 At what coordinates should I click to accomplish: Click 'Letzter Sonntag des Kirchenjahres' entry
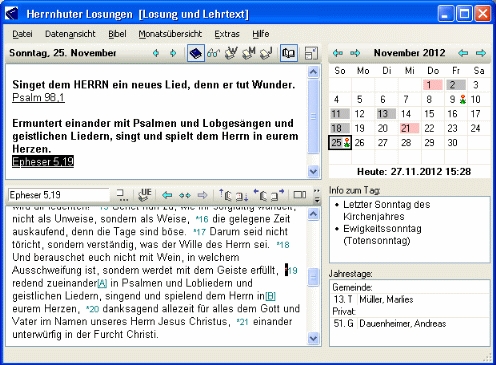pos(387,210)
